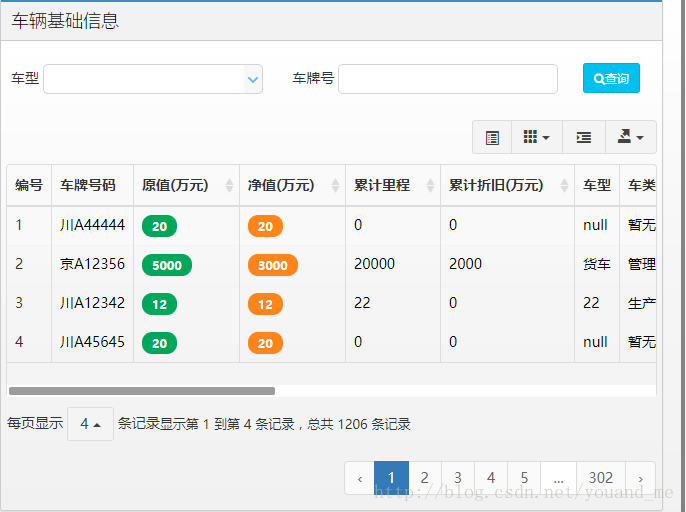Sort by 原值(万元) column
Screen dimensions: 686x512
(186, 185)
